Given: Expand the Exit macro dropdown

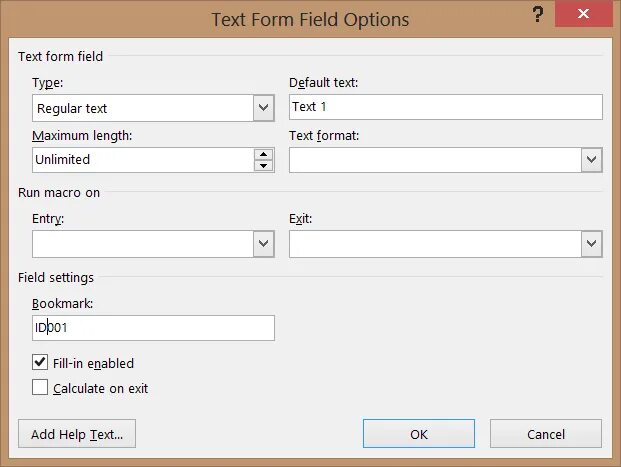Looking at the screenshot, I should coord(591,244).
